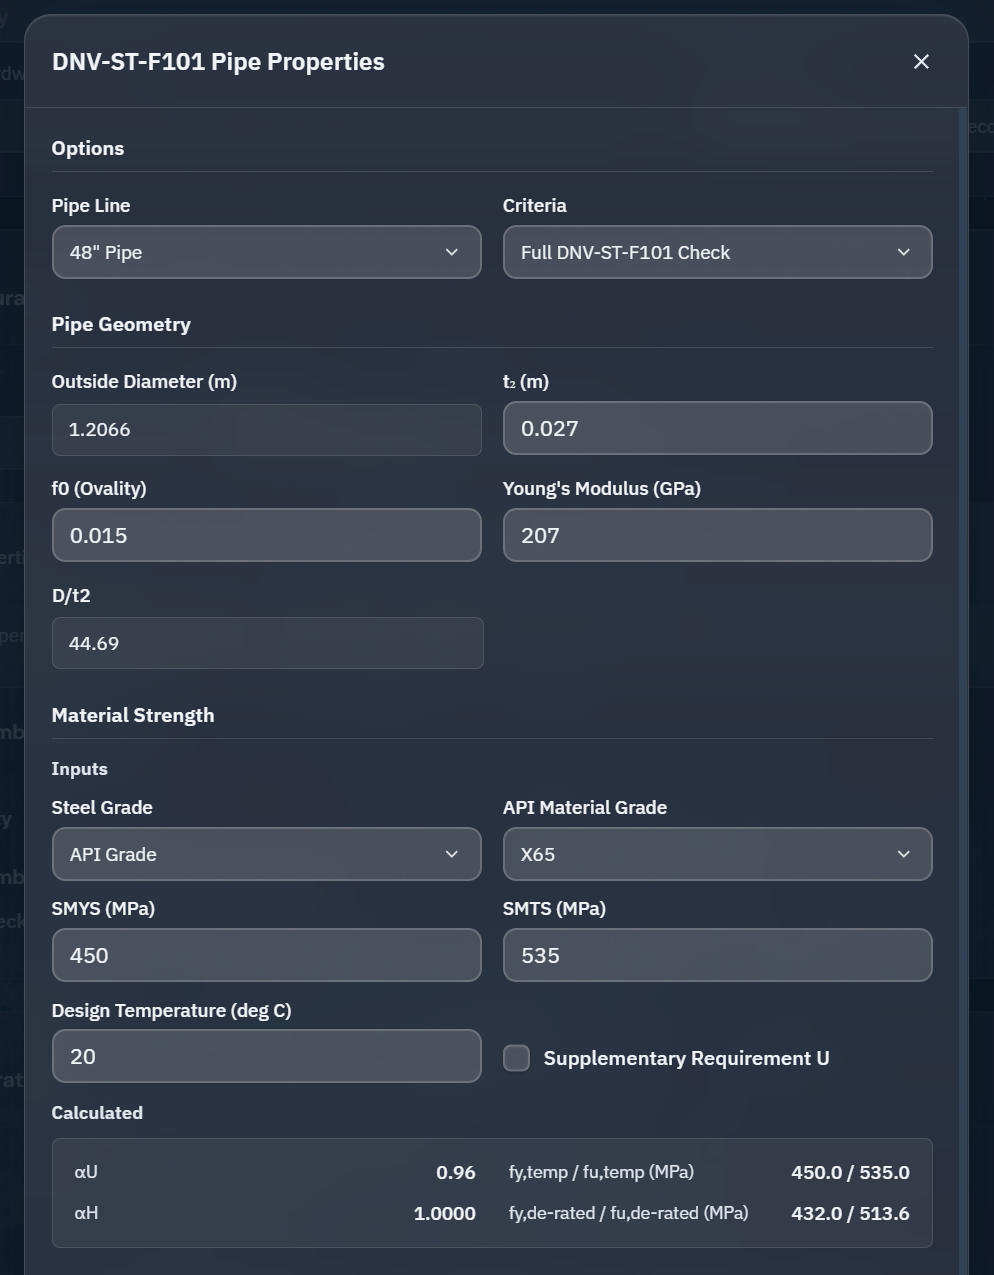Viewport: 994px width, 1275px height.
Task: Click the dialog's vertical scrollbar
Action: (x=963, y=600)
